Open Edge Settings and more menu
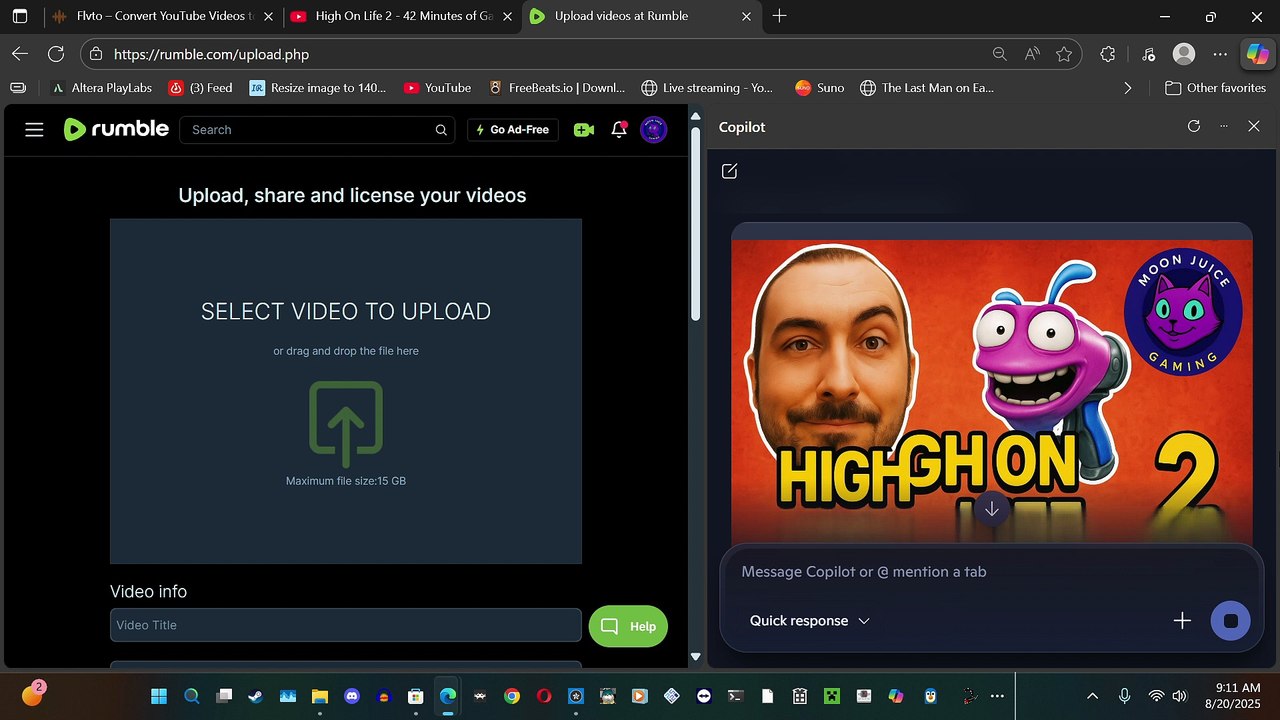1280x720 pixels. click(x=1220, y=54)
